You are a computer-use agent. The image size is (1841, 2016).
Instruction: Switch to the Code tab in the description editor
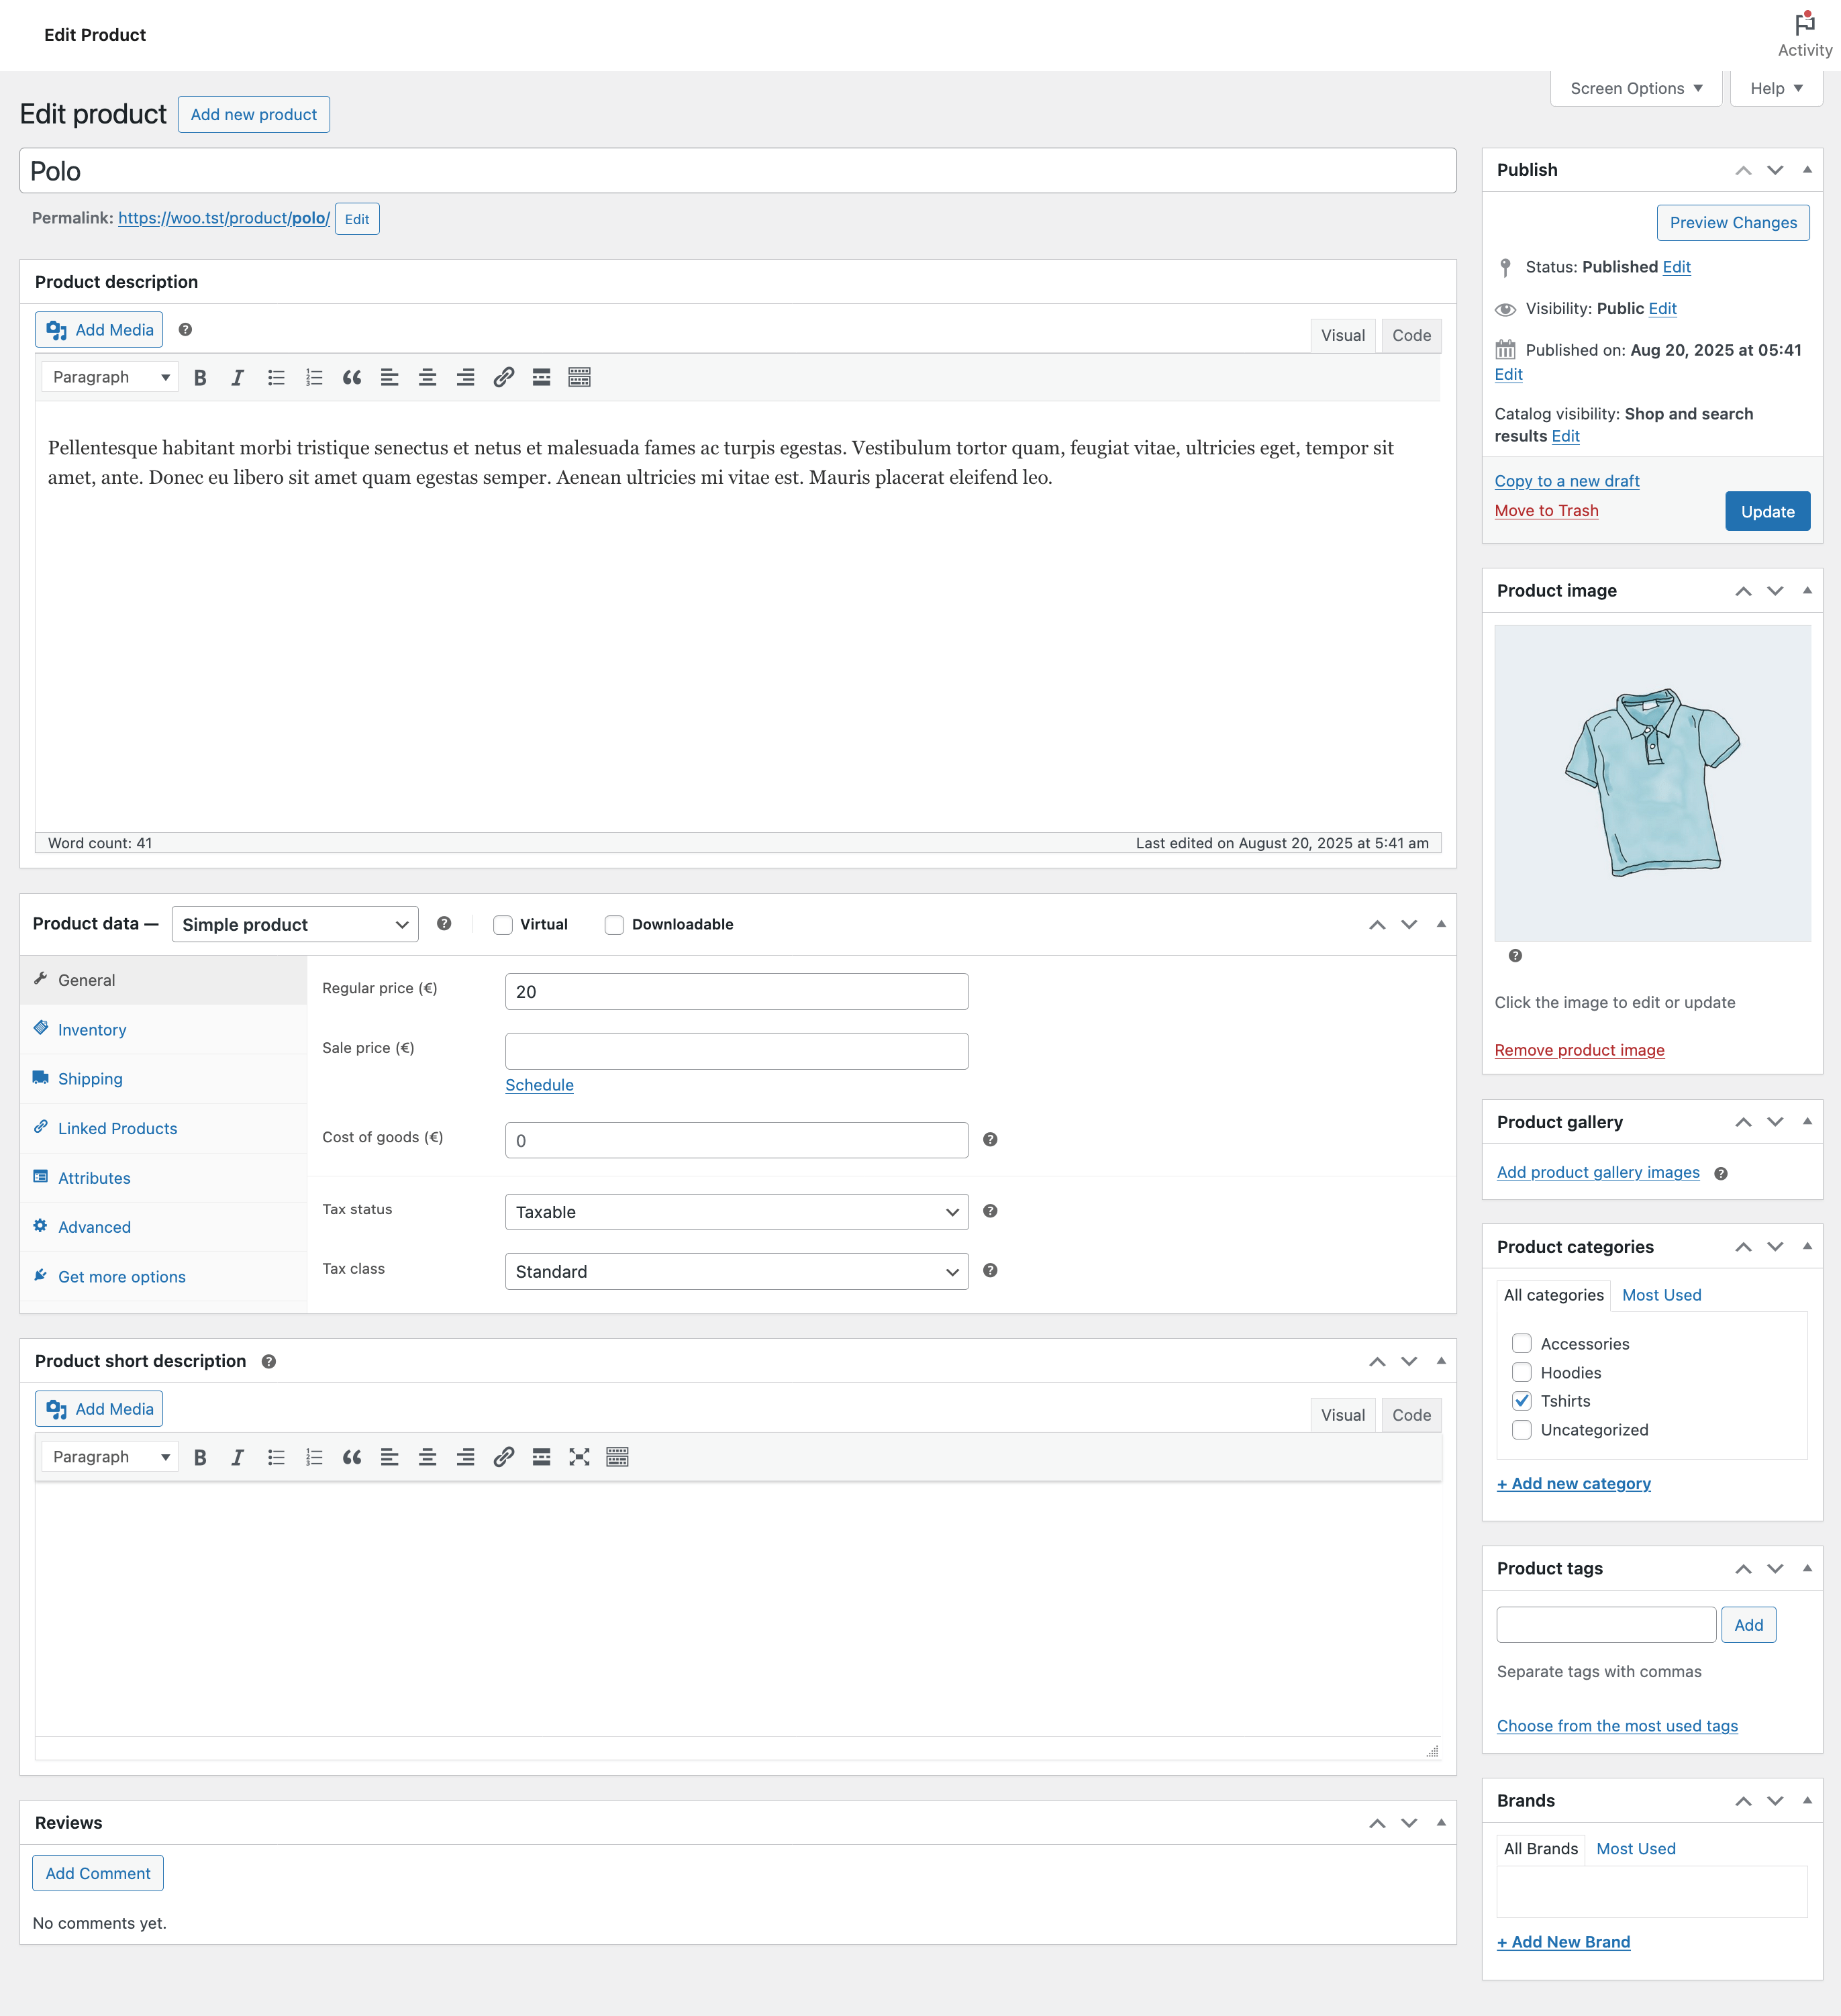pyautogui.click(x=1411, y=335)
